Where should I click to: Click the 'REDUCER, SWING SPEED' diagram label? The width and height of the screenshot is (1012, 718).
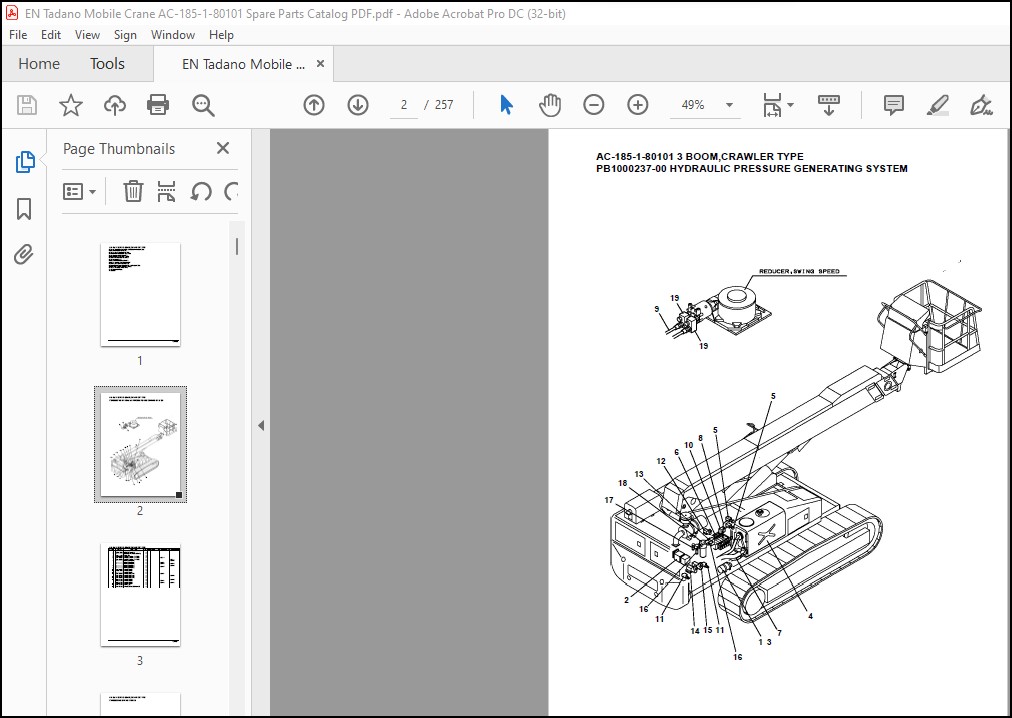point(799,271)
